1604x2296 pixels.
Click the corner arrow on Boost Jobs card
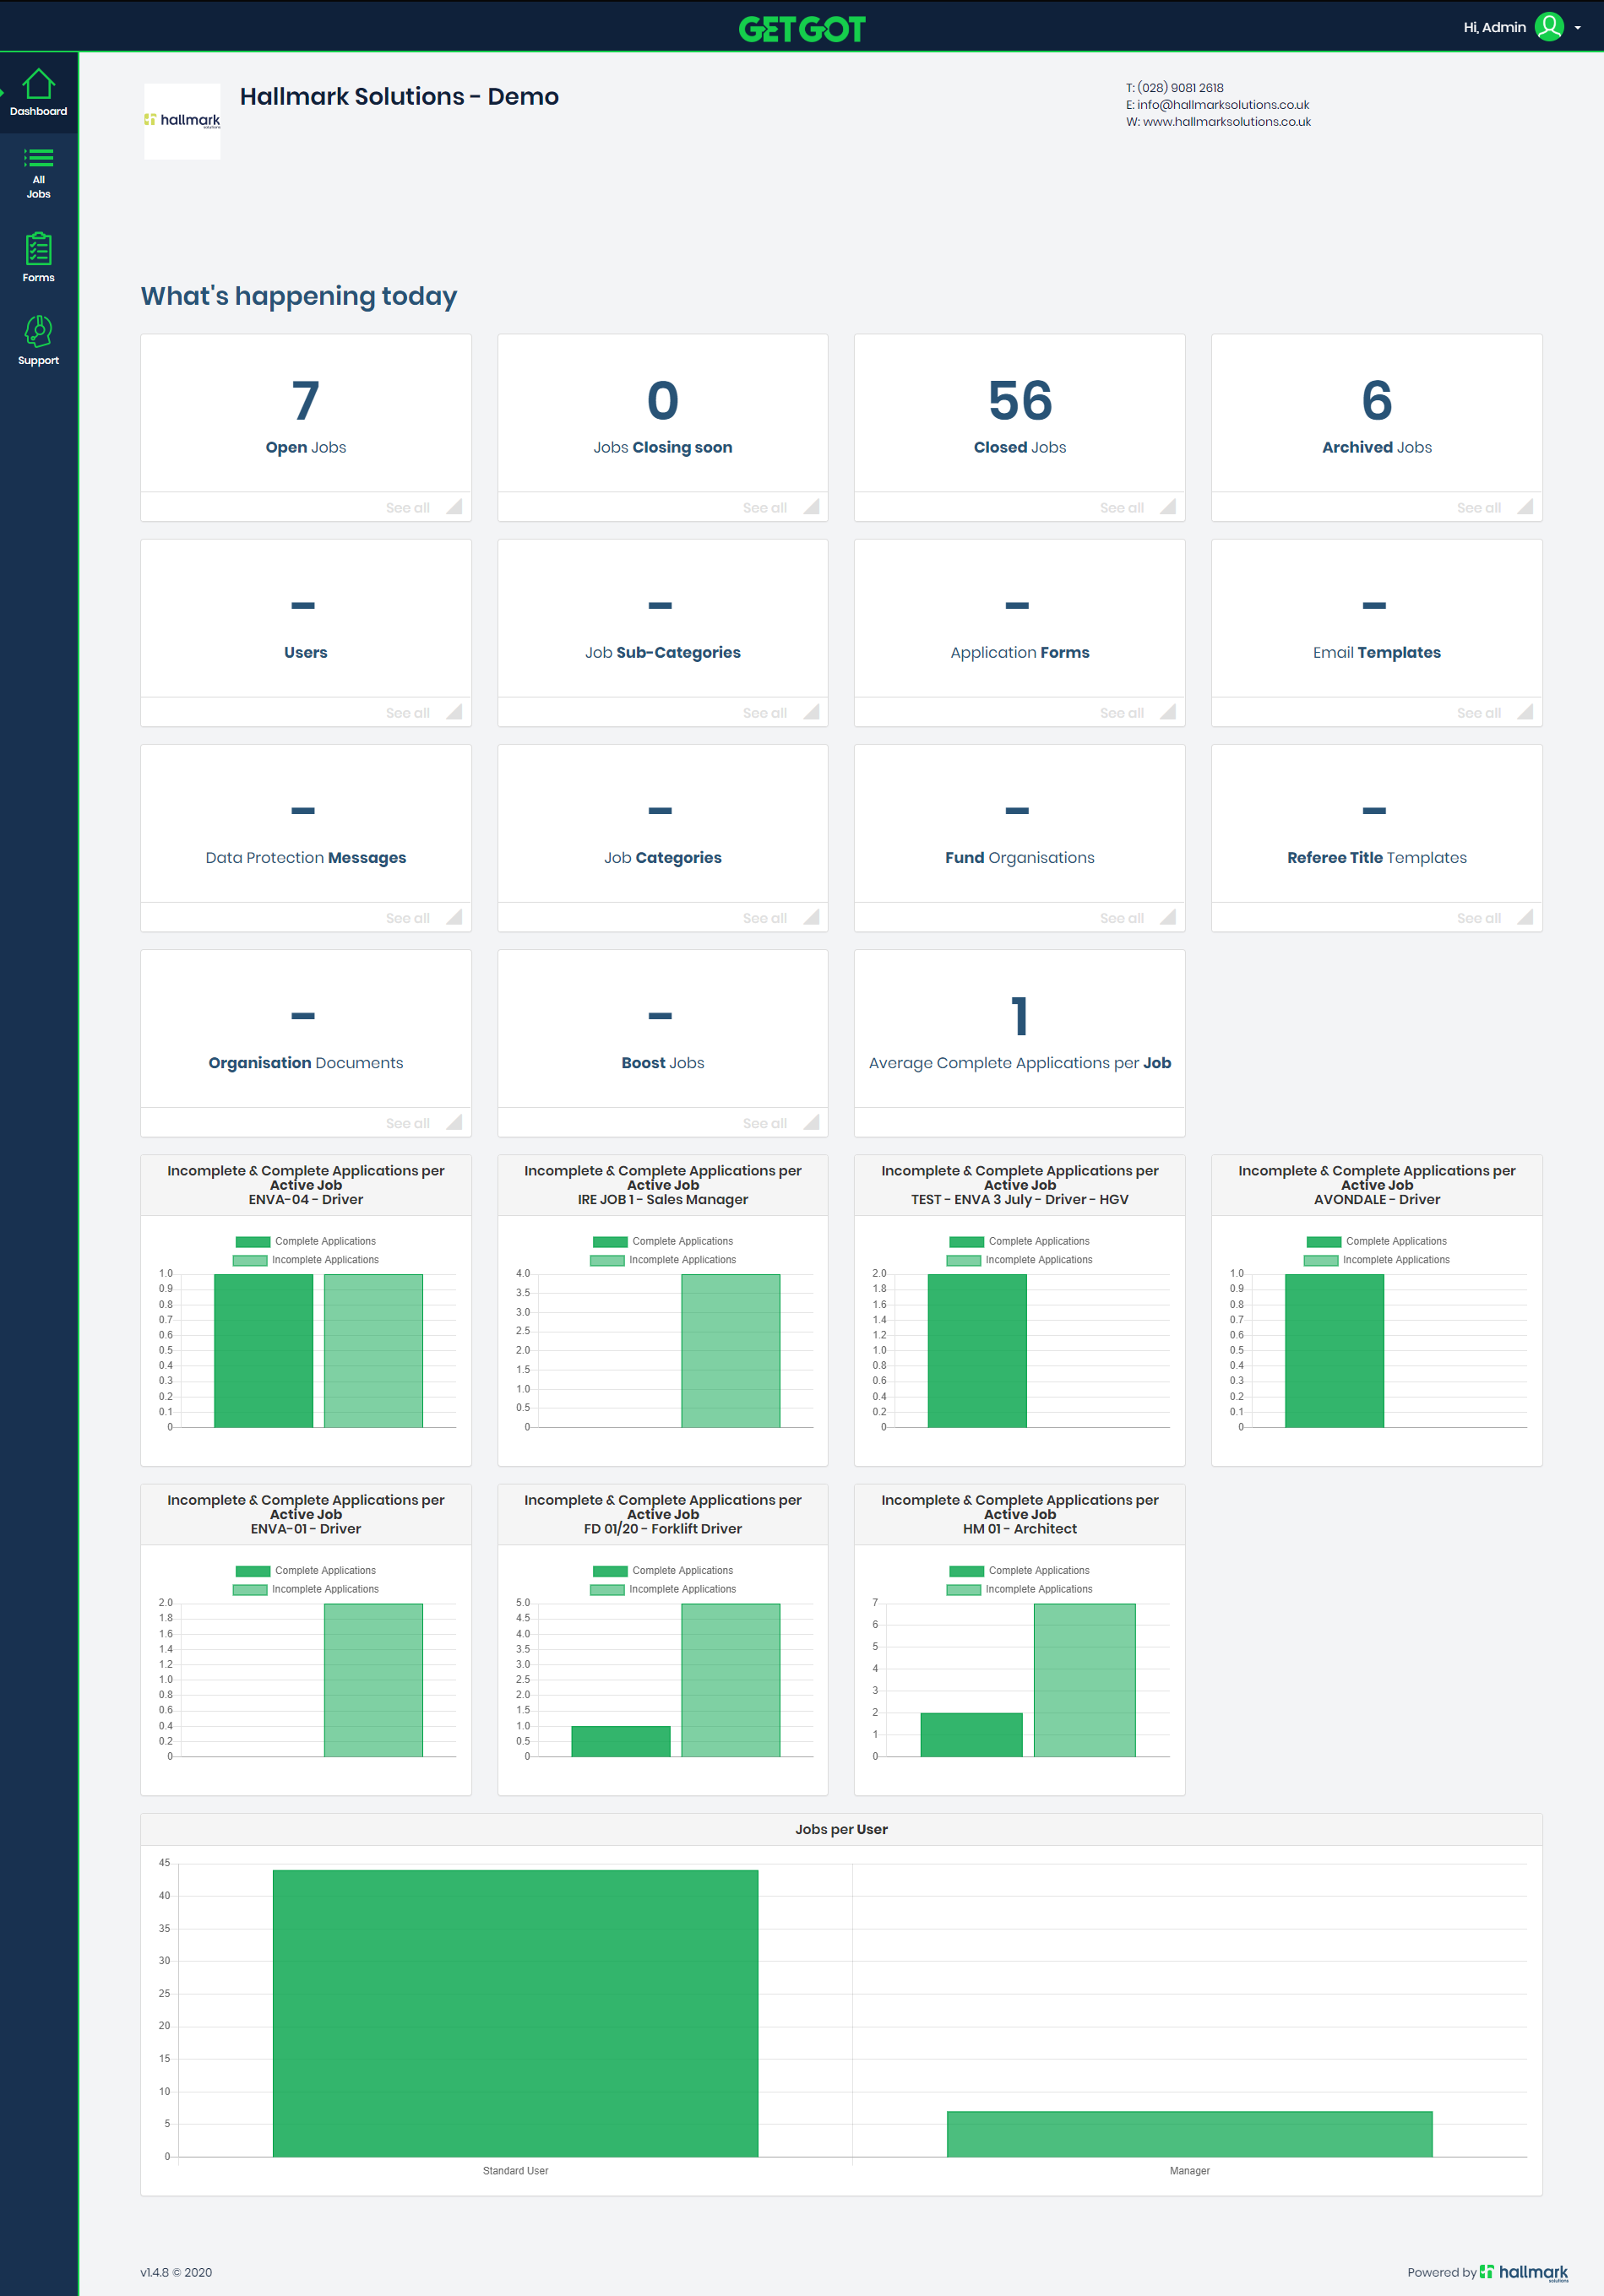pos(812,1122)
